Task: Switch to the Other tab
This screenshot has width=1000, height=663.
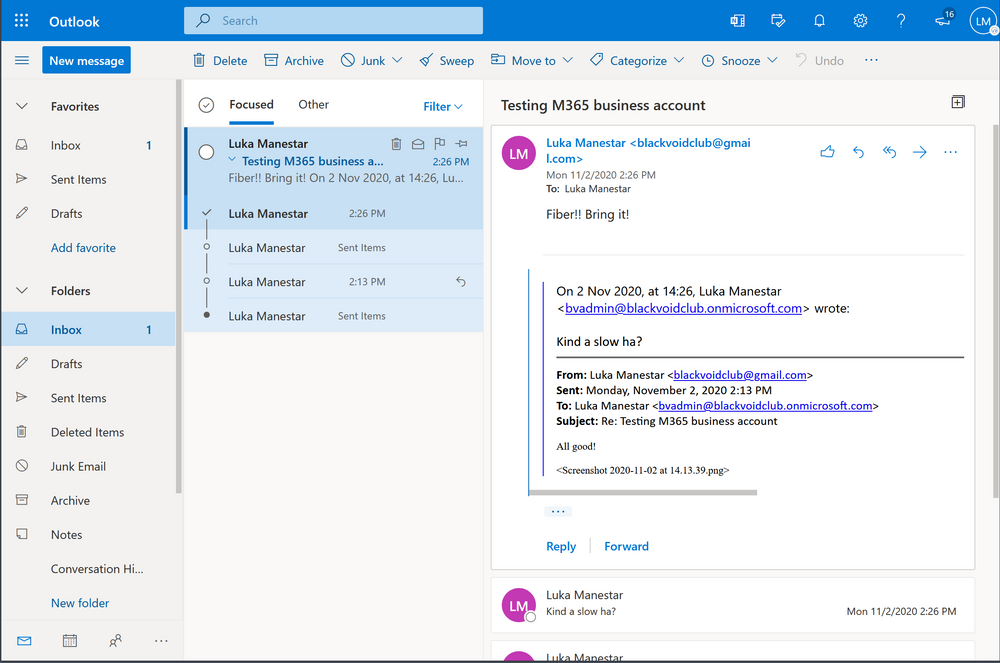Action: [x=313, y=104]
